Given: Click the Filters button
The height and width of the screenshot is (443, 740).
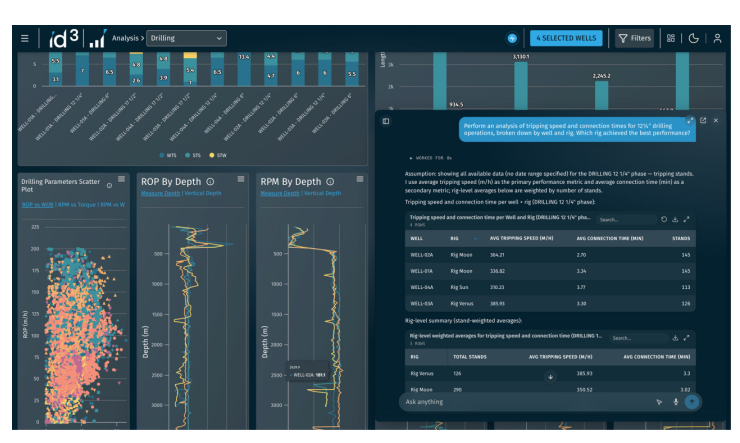Looking at the screenshot, I should pyautogui.click(x=634, y=38).
